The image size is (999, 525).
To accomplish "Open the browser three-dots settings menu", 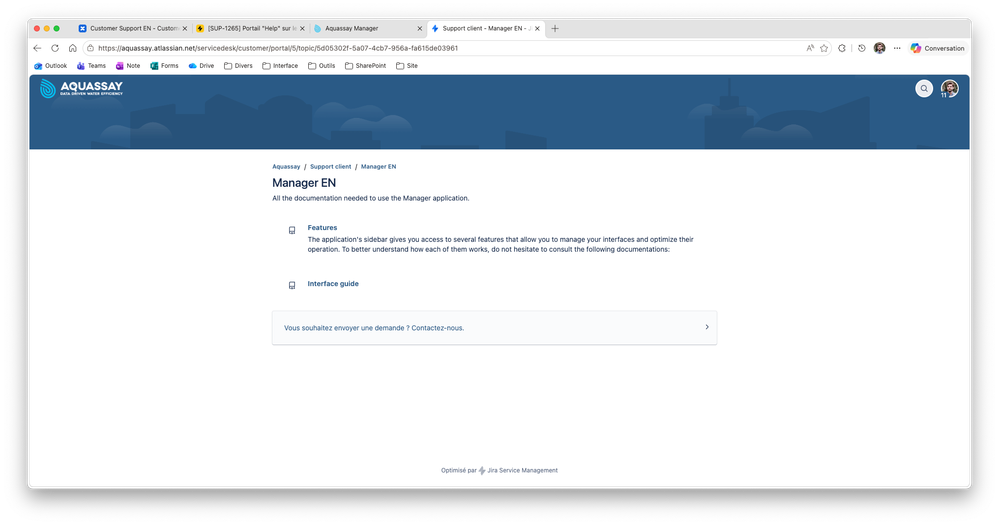I will pyautogui.click(x=897, y=48).
